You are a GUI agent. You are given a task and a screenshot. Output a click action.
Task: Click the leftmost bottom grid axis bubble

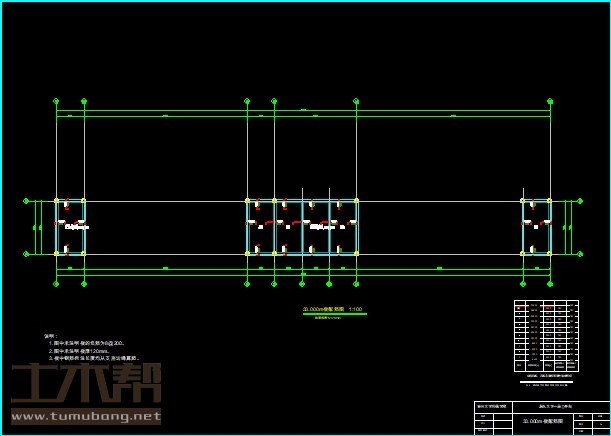[56, 284]
